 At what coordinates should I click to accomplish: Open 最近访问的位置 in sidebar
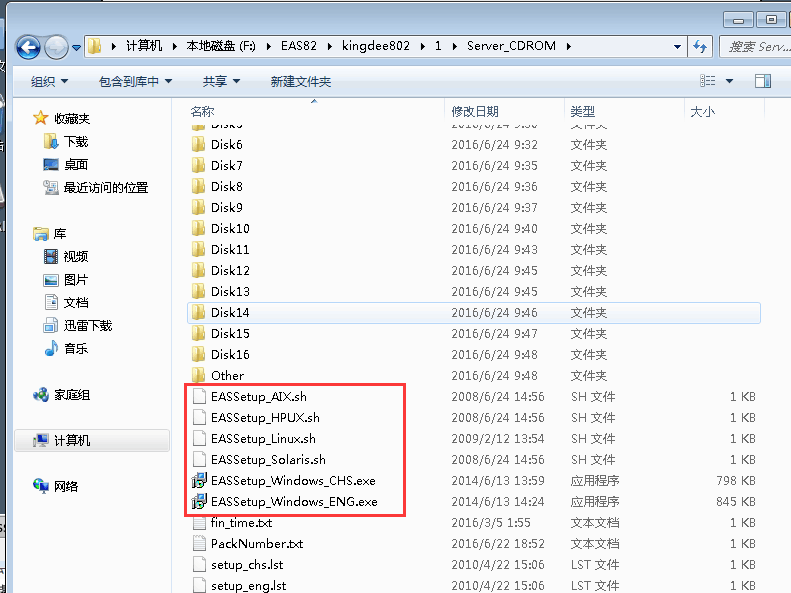point(106,188)
